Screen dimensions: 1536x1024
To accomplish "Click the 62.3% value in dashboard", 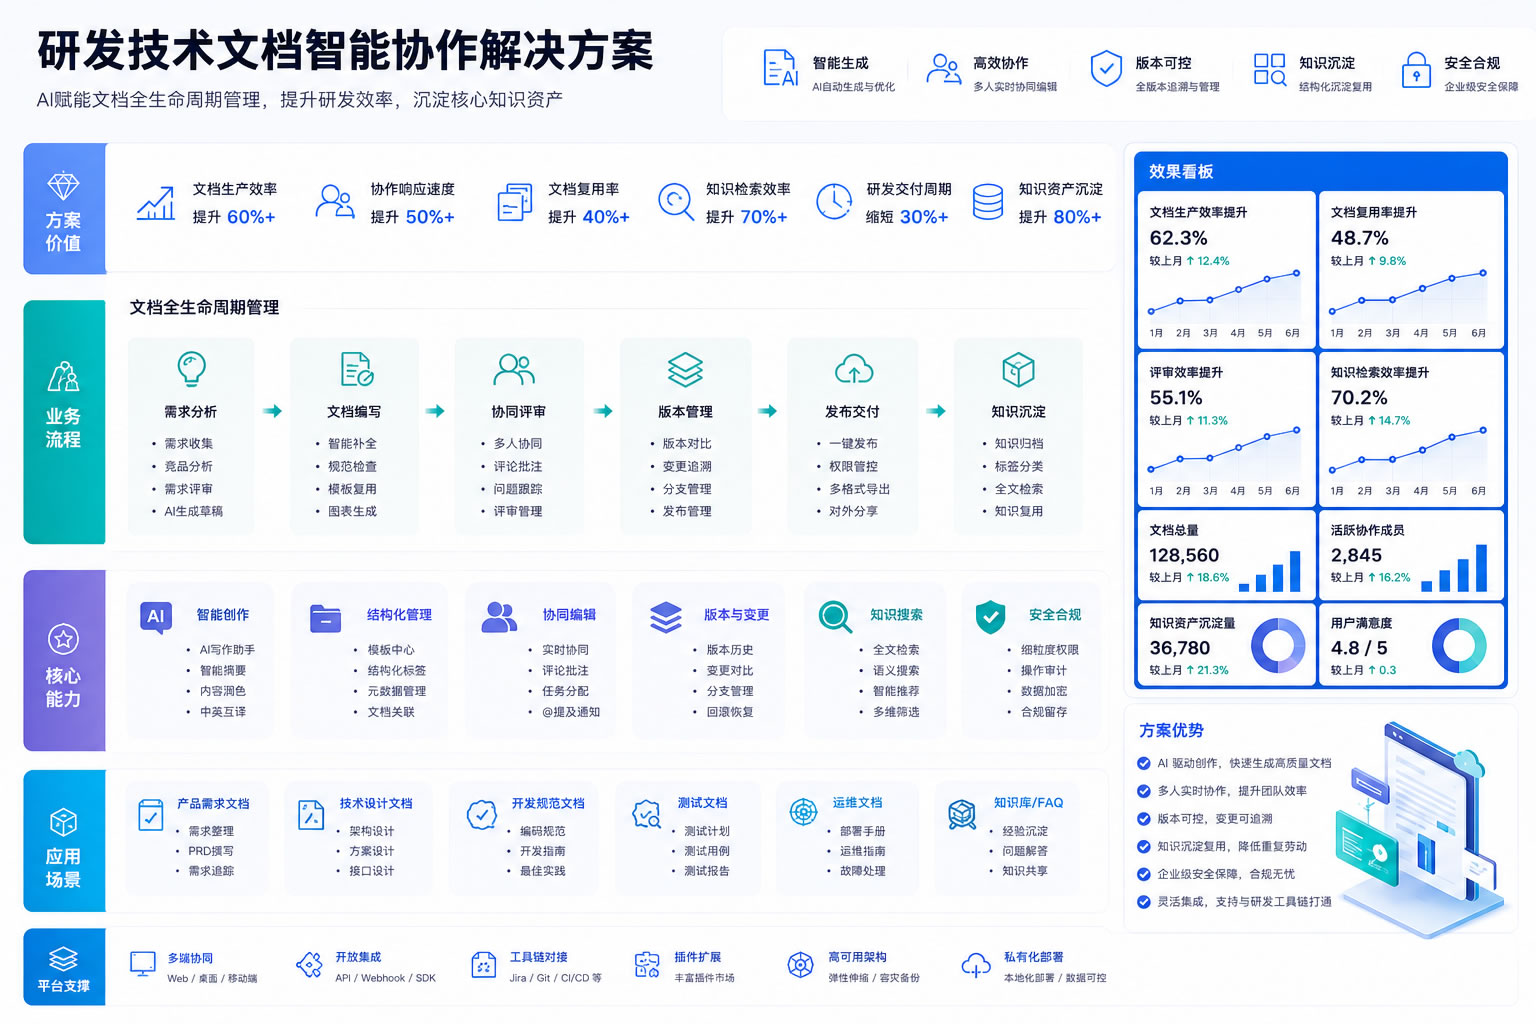I will 1178,238.
